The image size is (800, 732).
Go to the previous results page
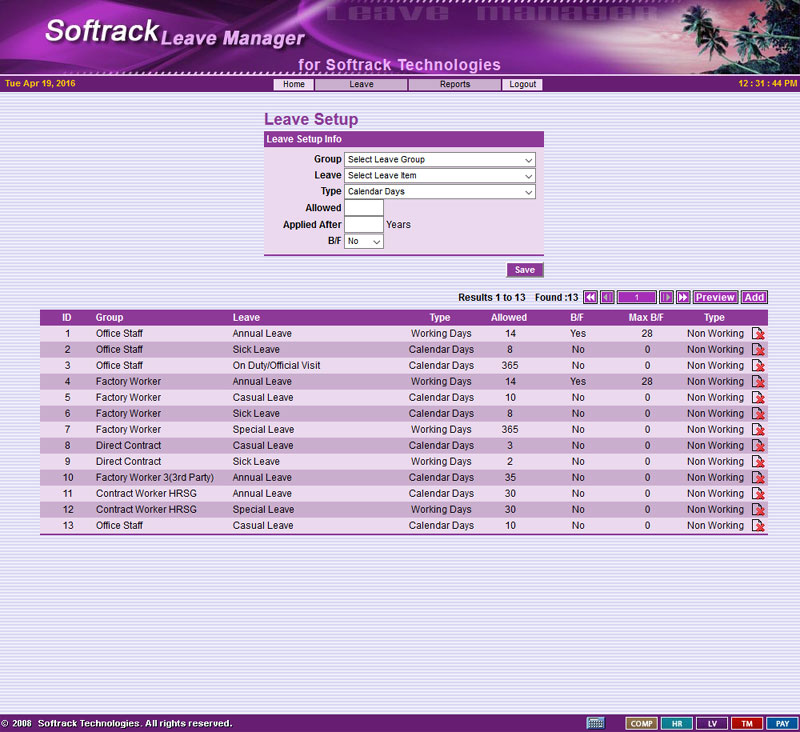pos(607,297)
